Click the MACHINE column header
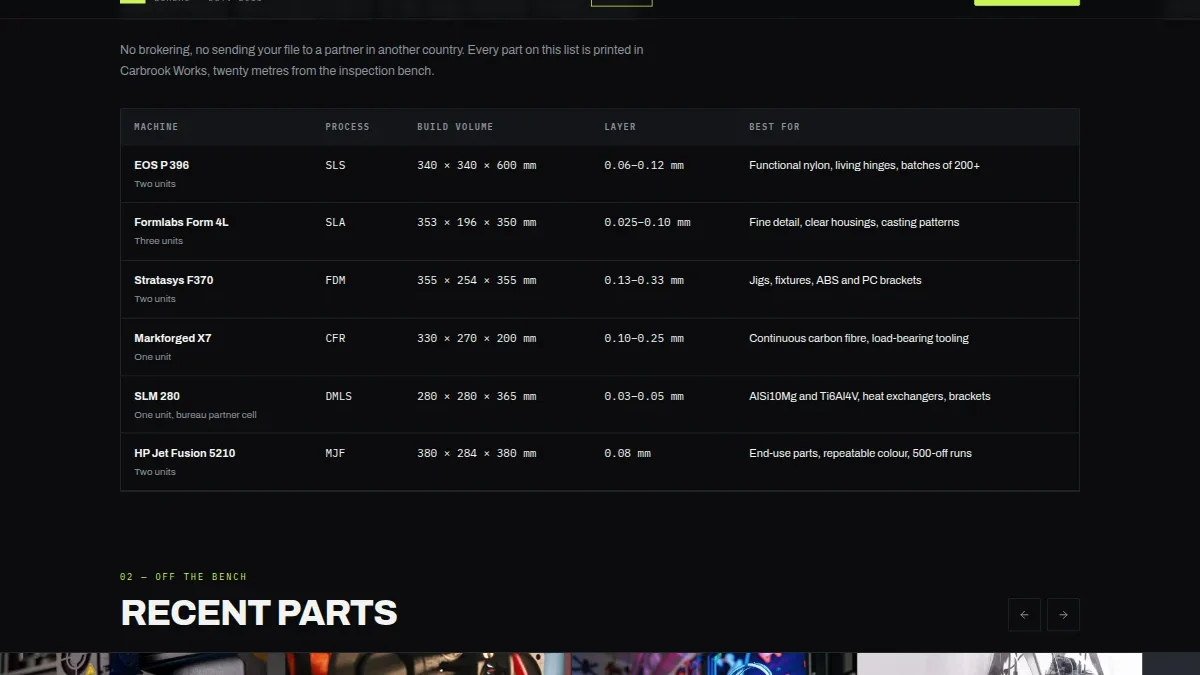This screenshot has width=1200, height=675. click(x=156, y=127)
